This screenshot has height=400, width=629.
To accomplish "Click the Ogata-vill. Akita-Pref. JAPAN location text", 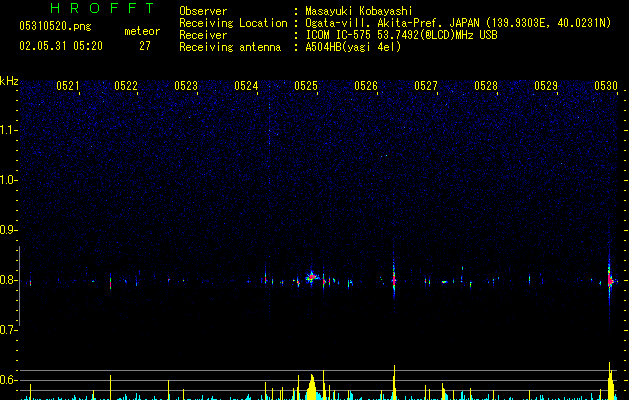I will pos(458,23).
